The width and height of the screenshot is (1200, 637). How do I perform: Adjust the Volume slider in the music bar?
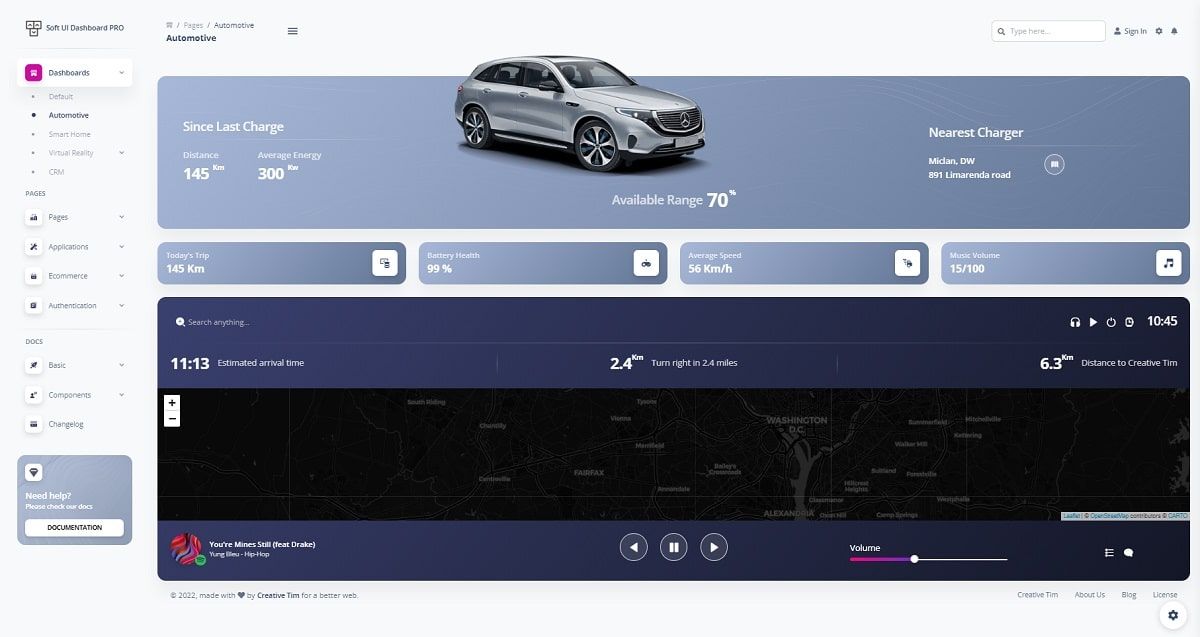click(x=913, y=559)
